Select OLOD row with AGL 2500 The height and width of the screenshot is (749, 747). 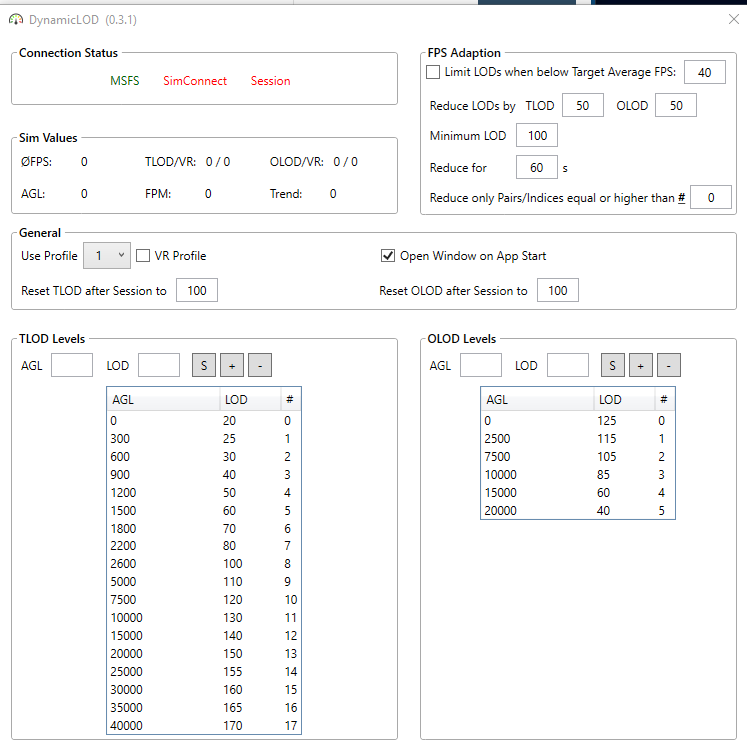(578, 439)
